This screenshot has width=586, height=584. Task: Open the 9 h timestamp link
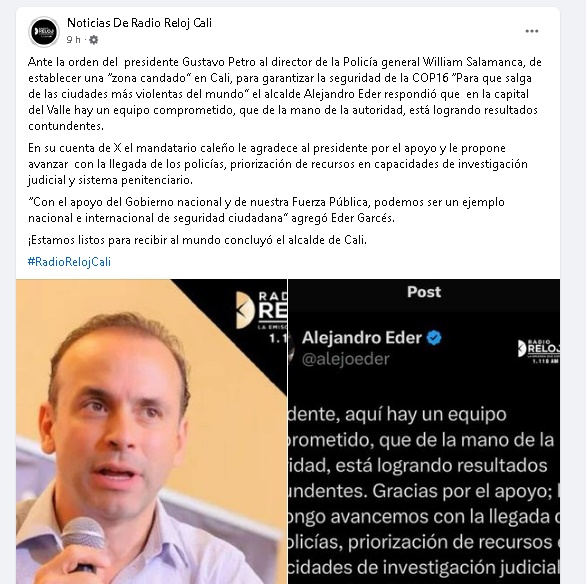point(73,40)
